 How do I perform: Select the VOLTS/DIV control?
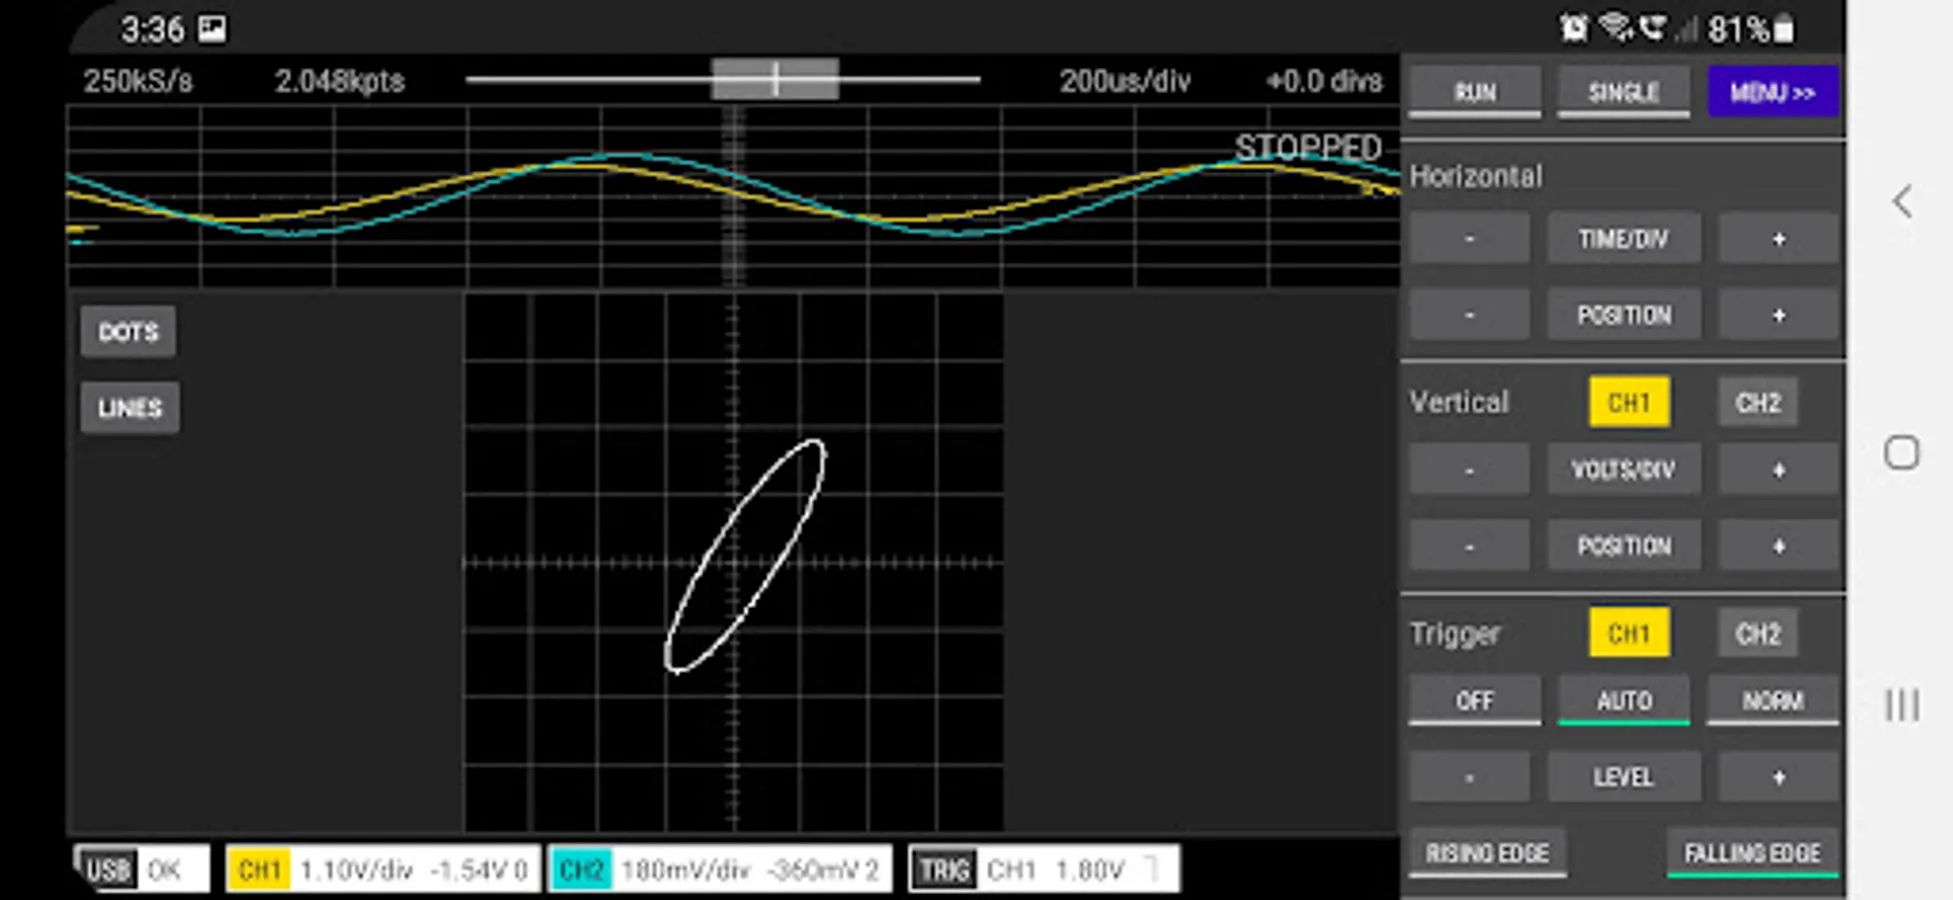pyautogui.click(x=1623, y=469)
